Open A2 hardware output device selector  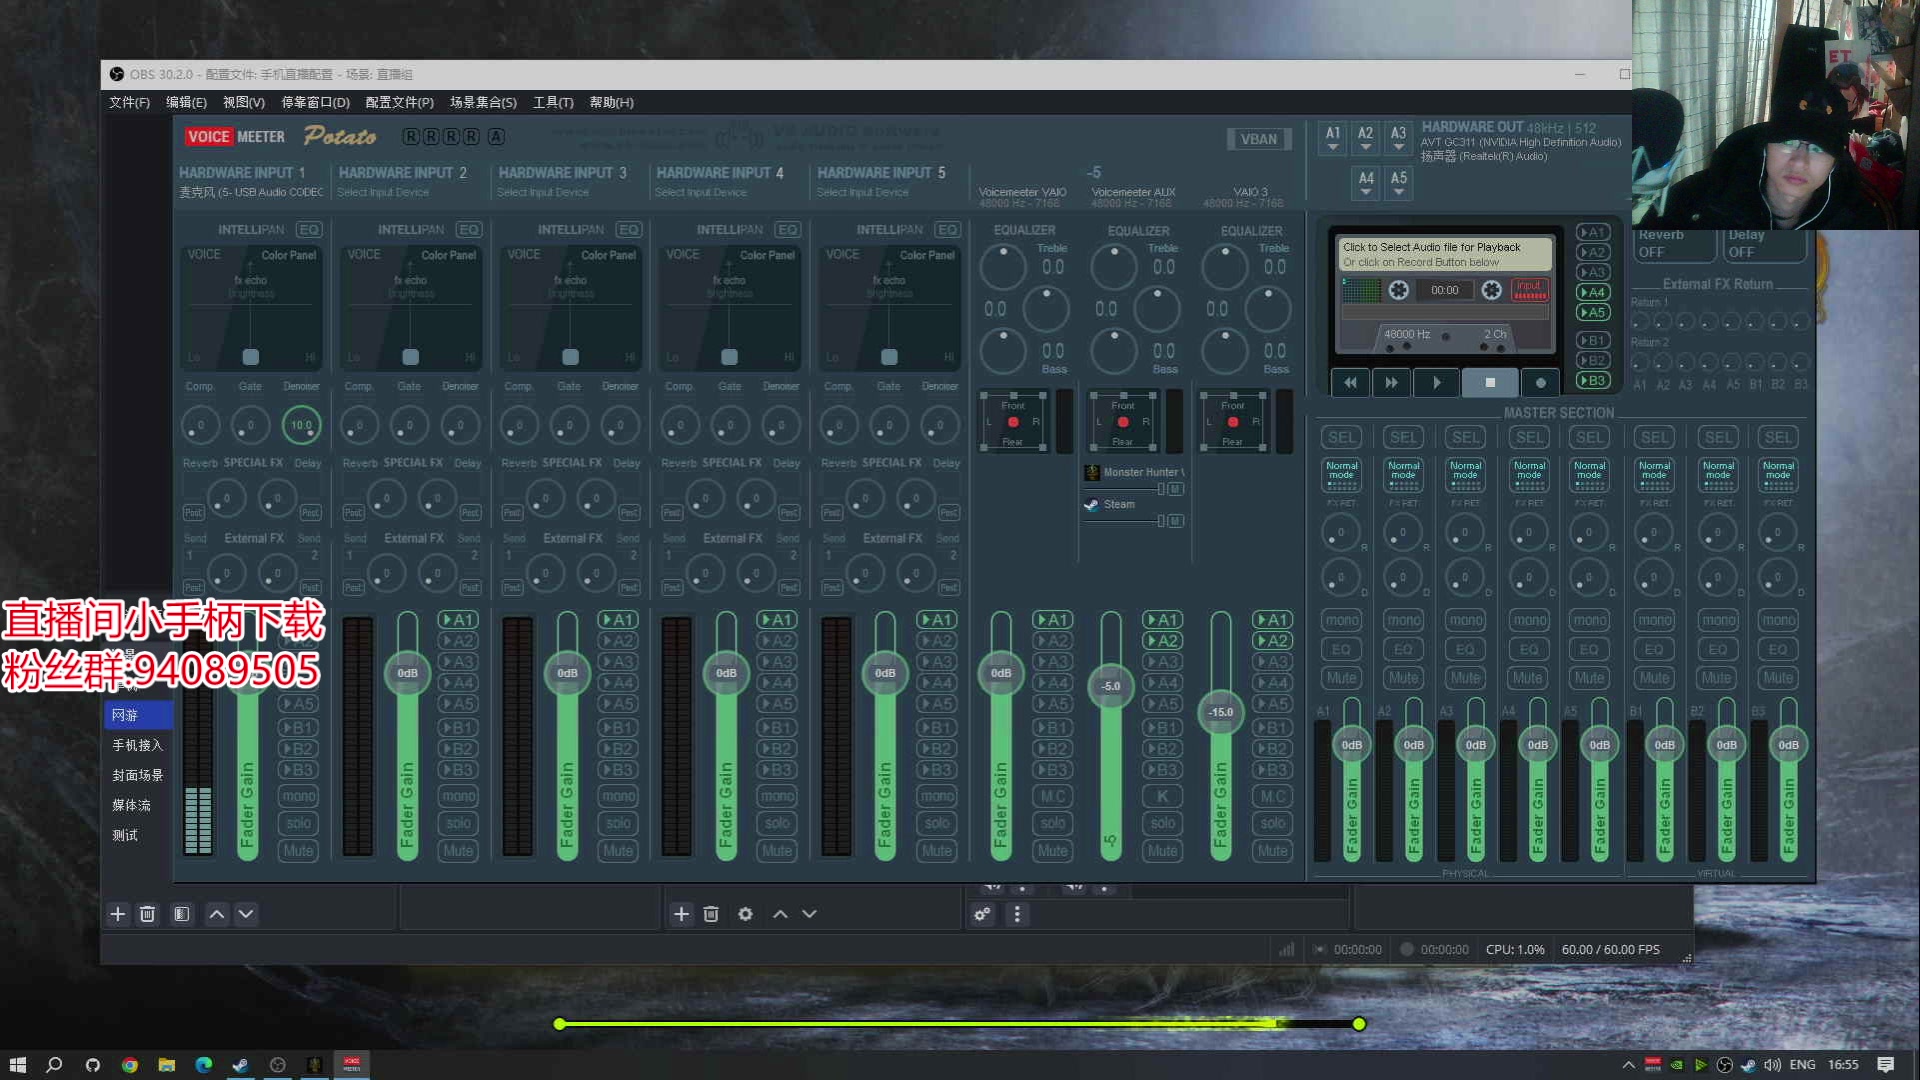tap(1365, 138)
